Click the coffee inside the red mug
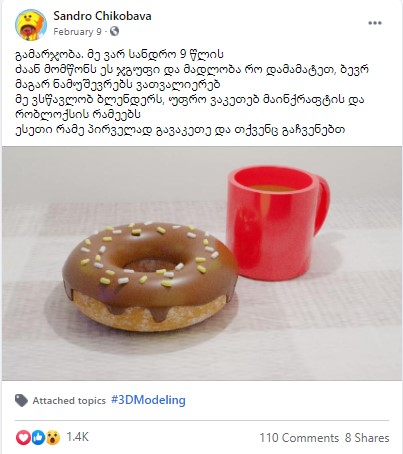Image resolution: width=403 pixels, height=454 pixels. pyautogui.click(x=272, y=188)
